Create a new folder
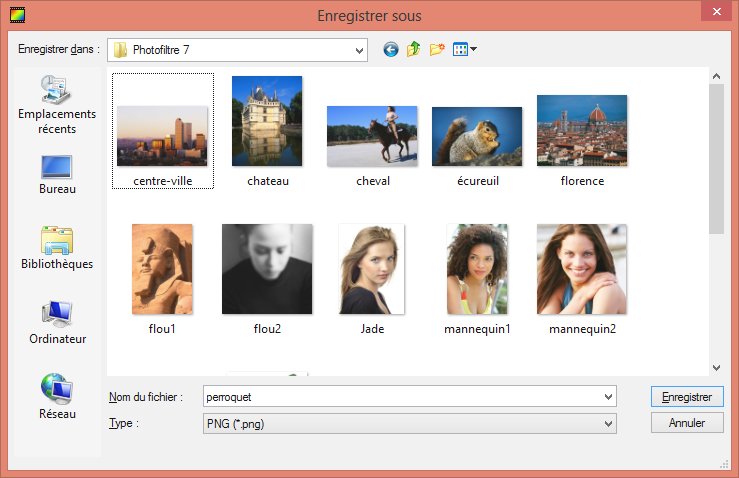The image size is (739, 478). (x=437, y=49)
